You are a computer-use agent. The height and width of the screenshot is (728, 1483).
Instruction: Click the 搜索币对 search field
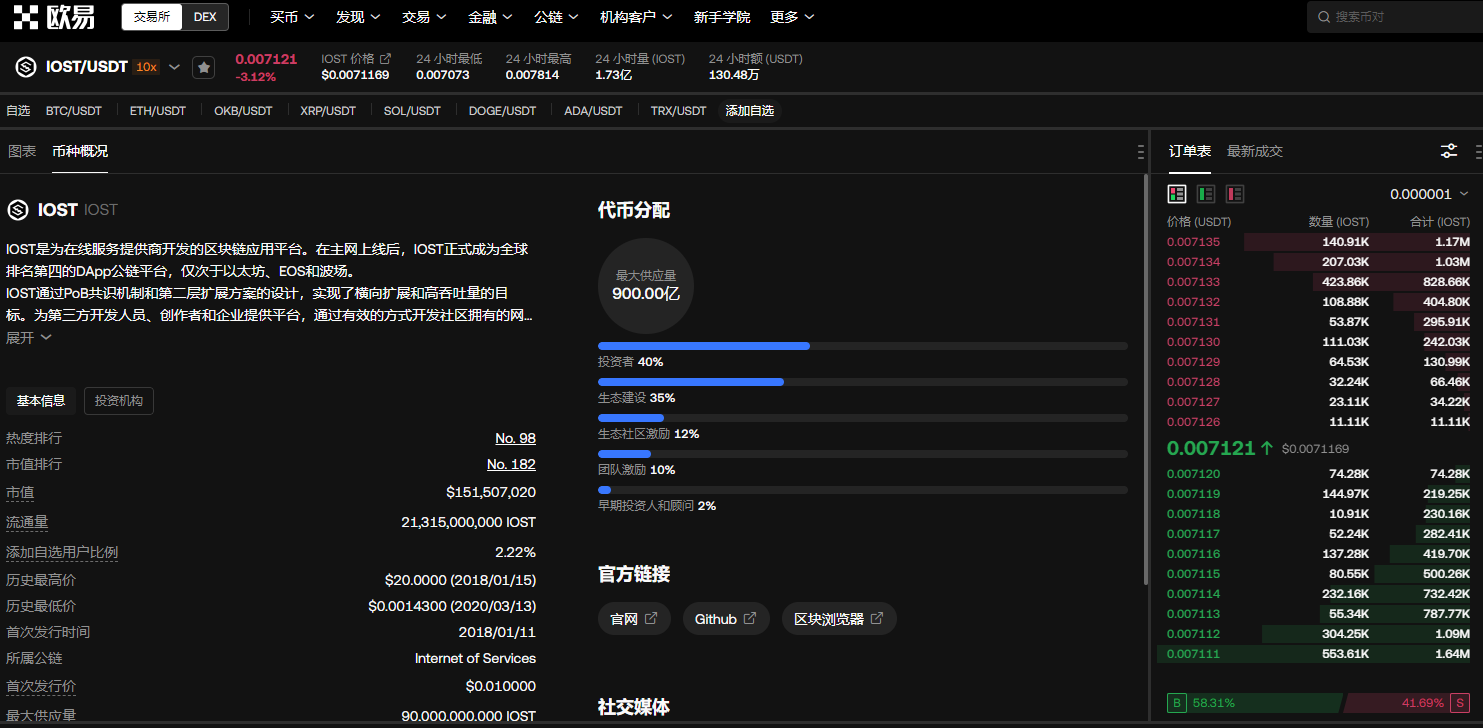click(1400, 17)
